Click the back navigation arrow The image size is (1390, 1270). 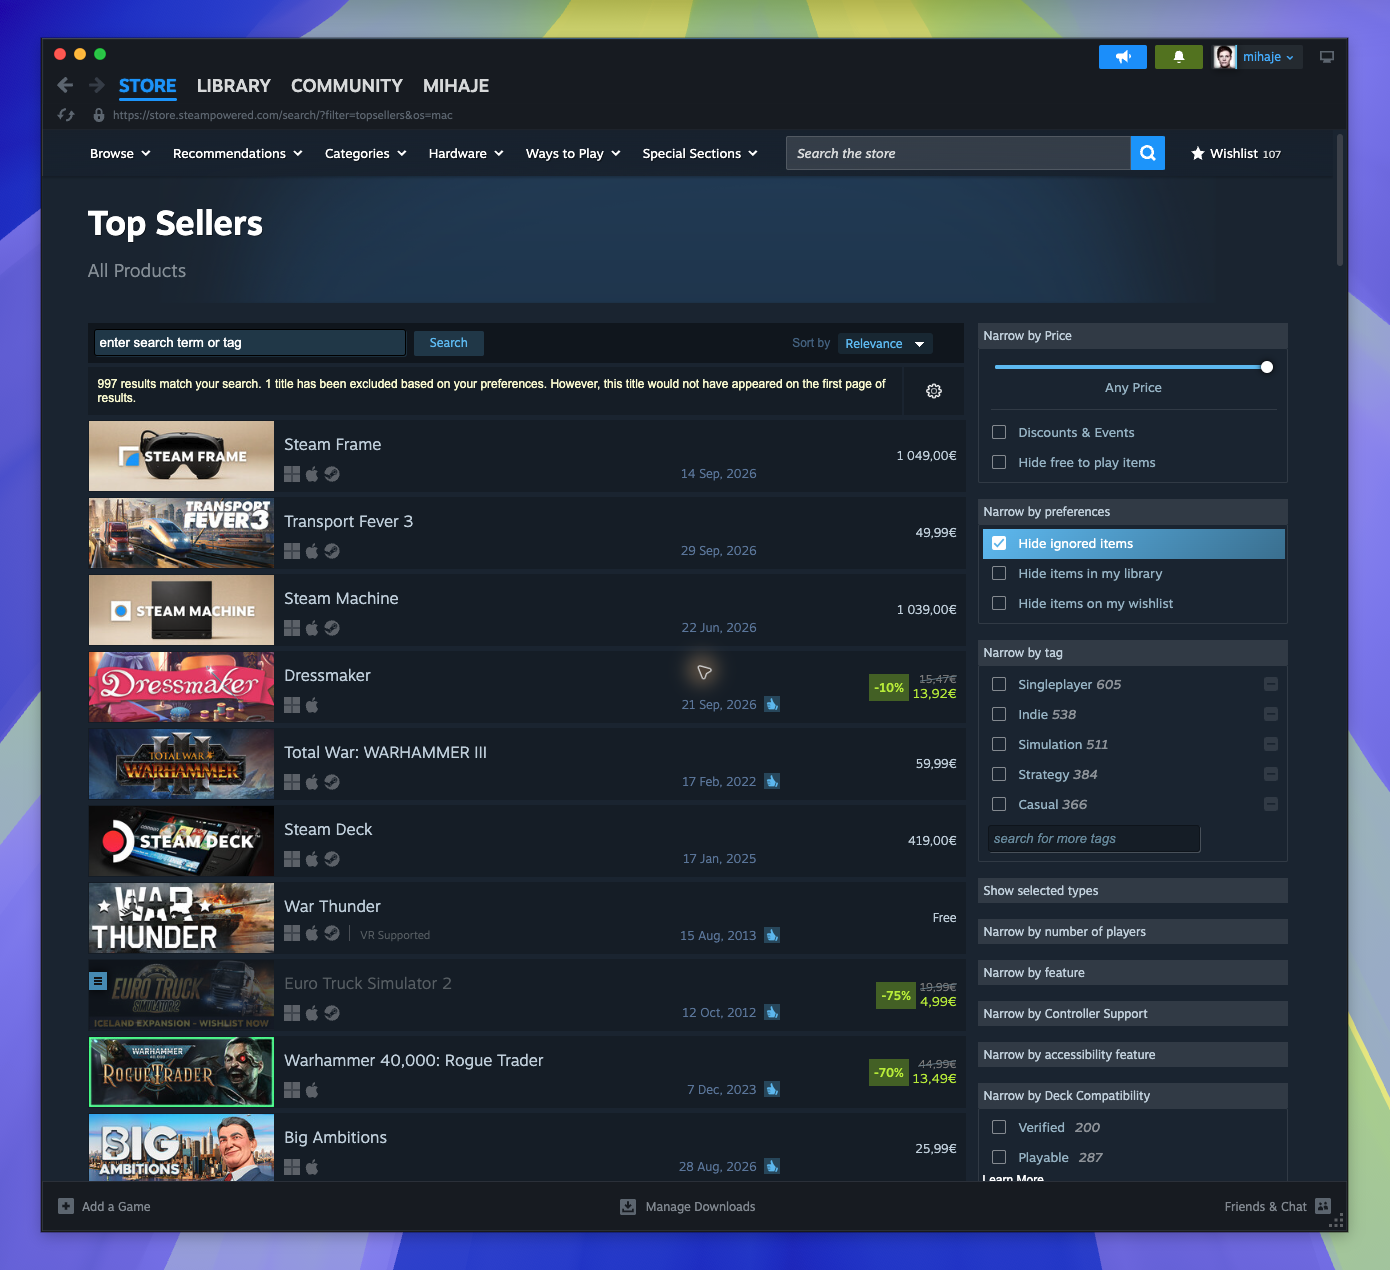pos(65,85)
